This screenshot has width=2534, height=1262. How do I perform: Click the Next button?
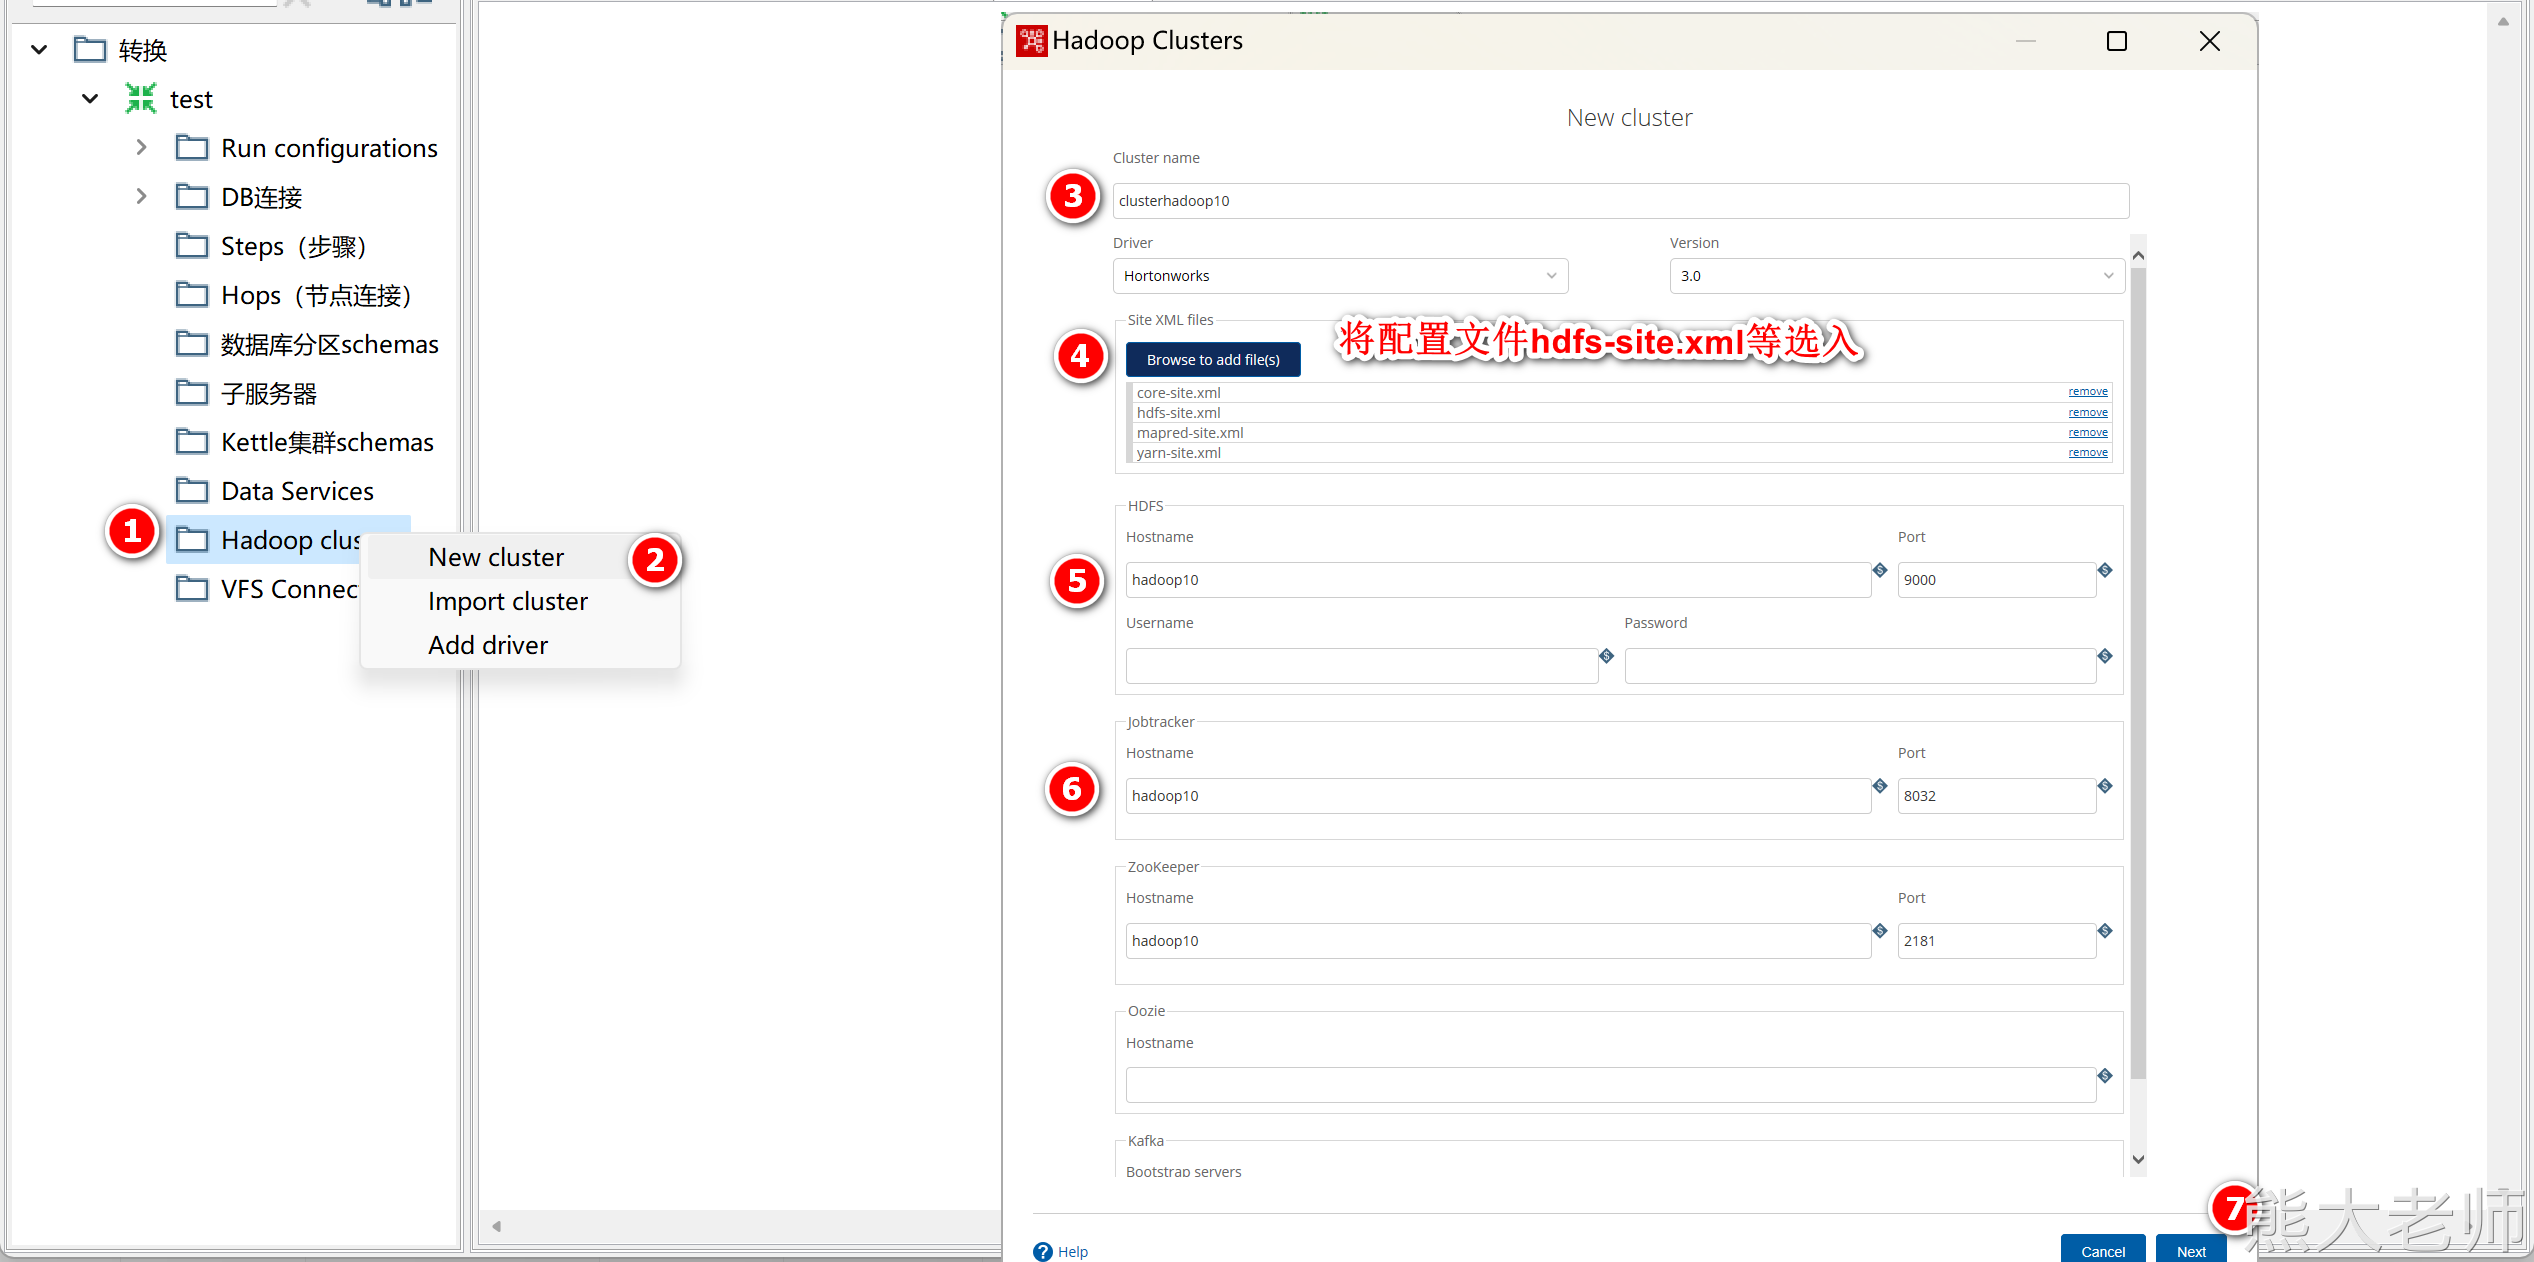tap(2190, 1250)
